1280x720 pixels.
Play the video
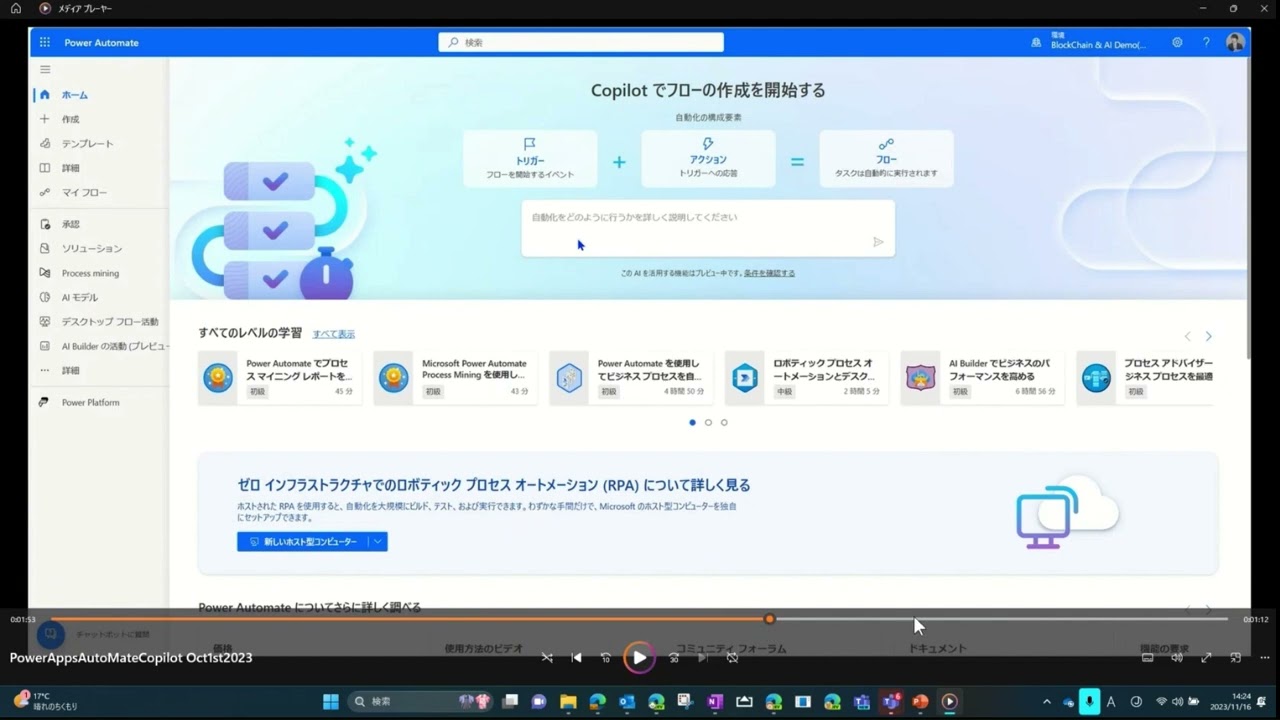tap(638, 657)
